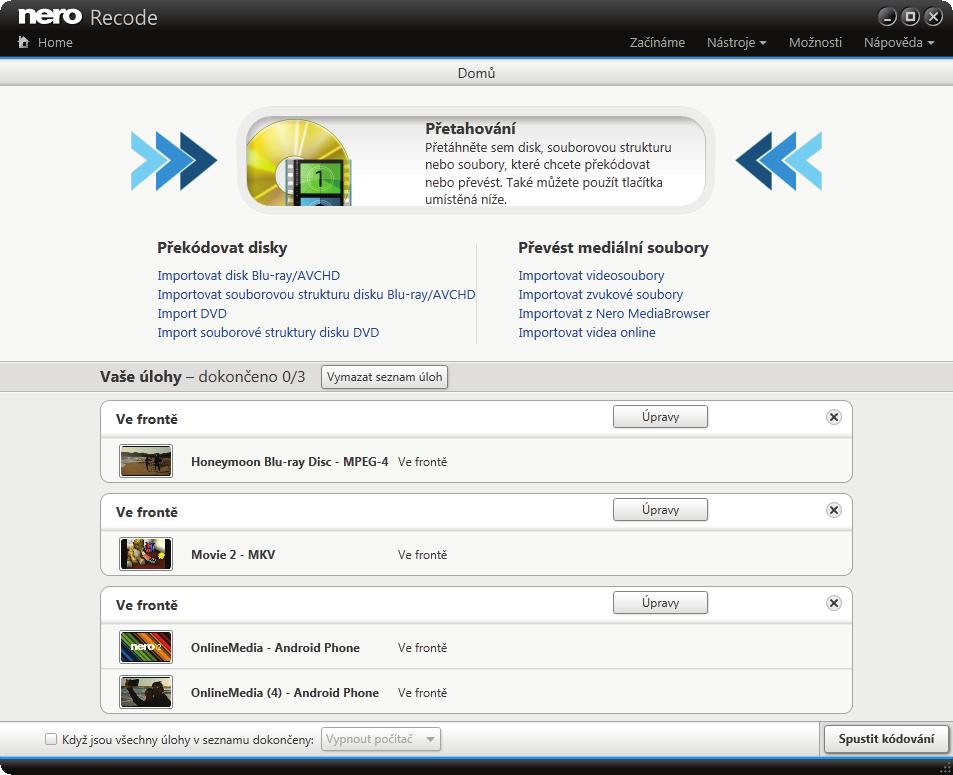Click Importovat zvukové soubory link
Image resolution: width=953 pixels, height=775 pixels.
coord(600,294)
